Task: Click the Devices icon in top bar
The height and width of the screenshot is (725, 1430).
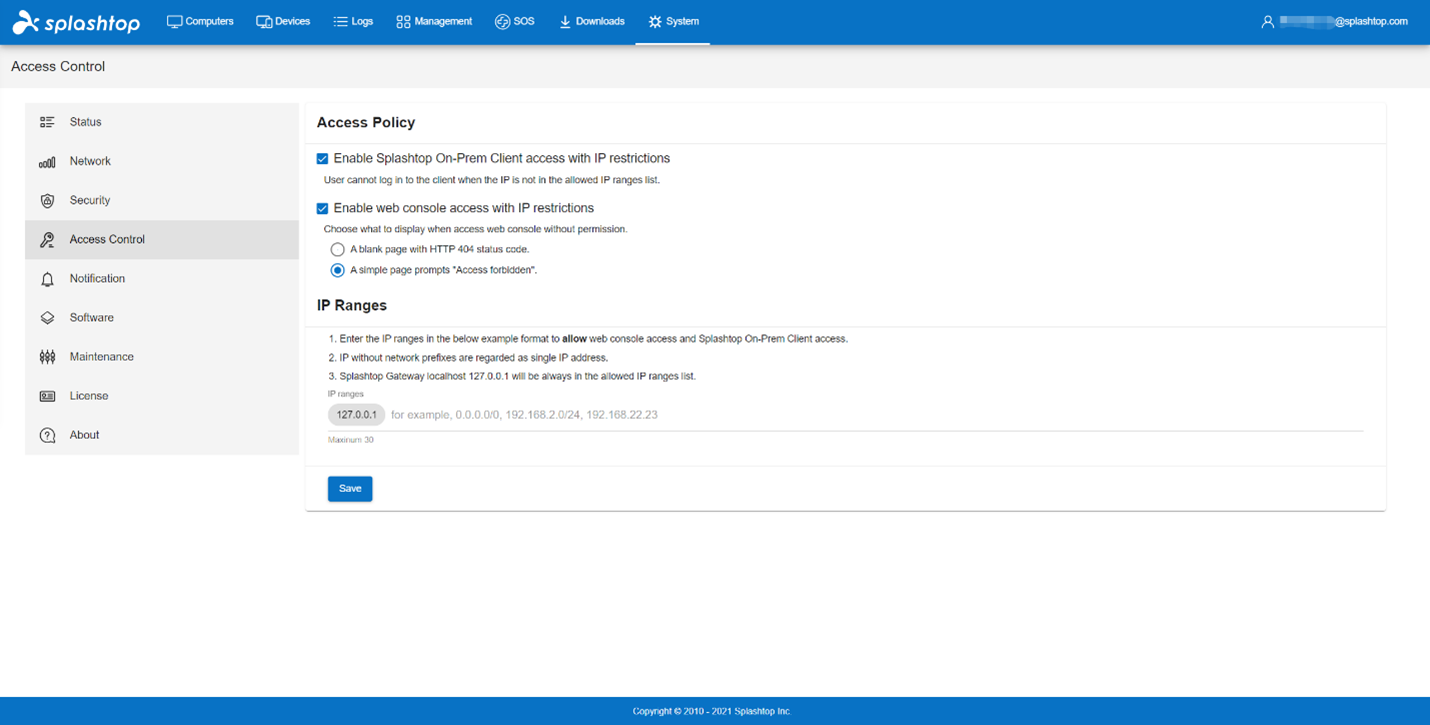Action: 264,21
